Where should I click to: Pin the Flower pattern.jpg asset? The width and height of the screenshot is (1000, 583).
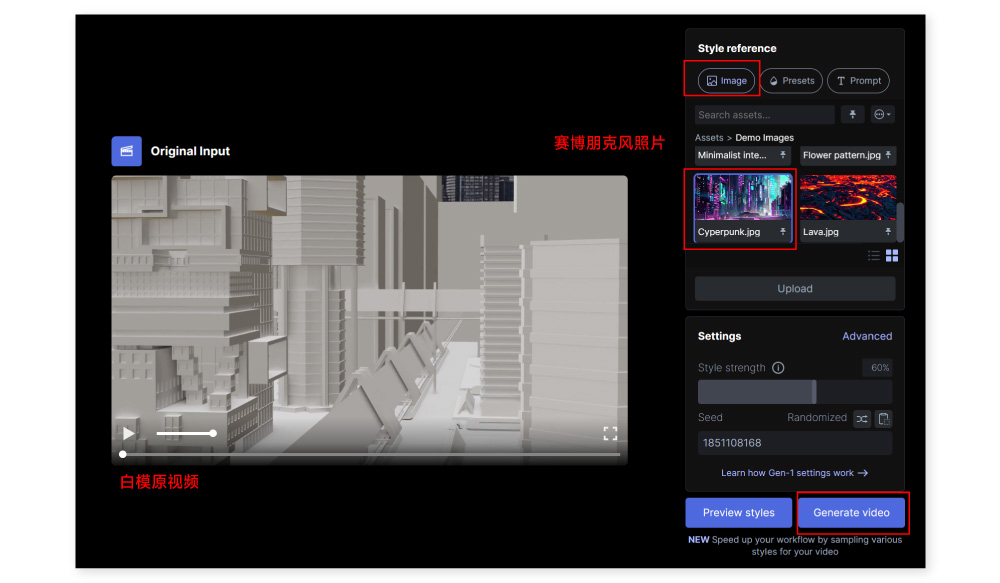(x=888, y=155)
